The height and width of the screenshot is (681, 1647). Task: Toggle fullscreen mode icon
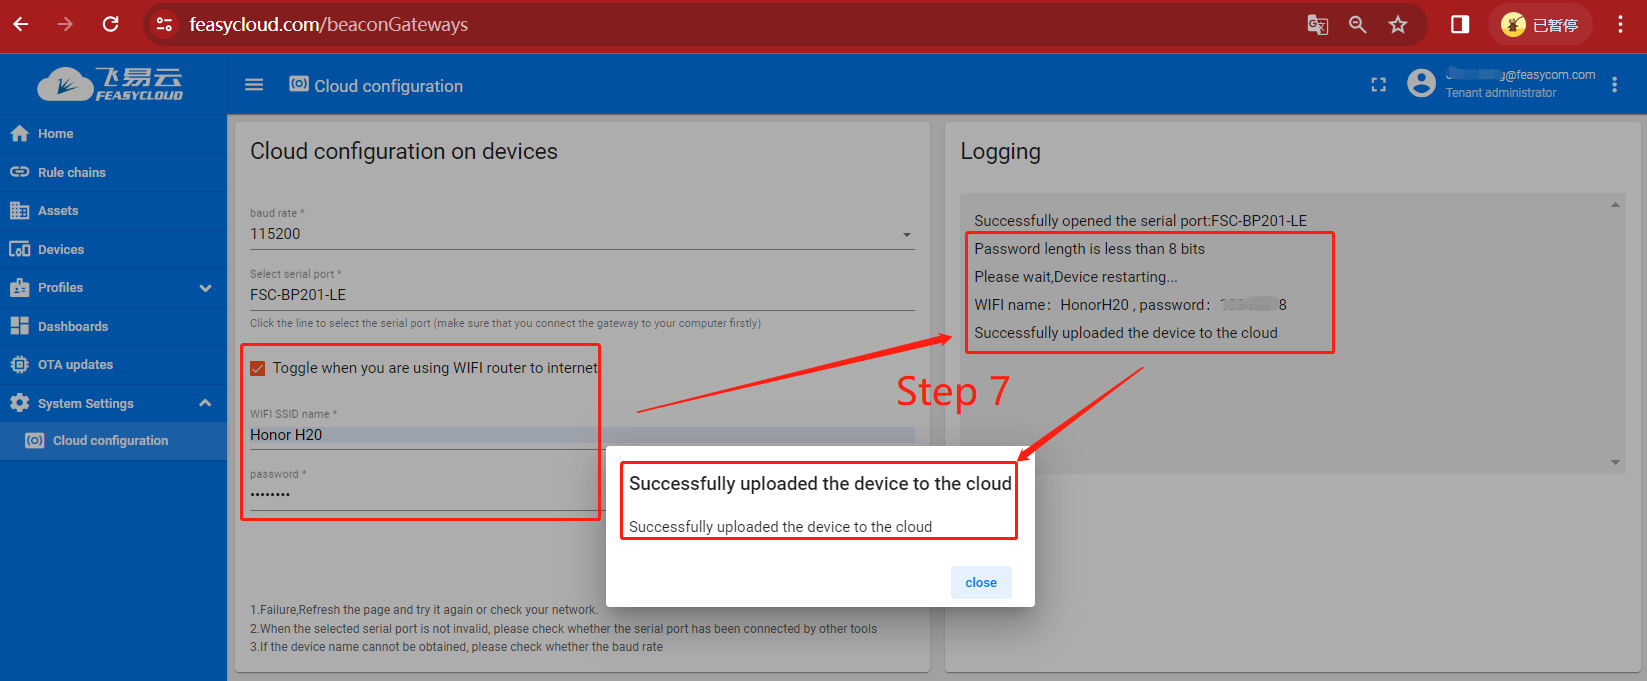click(1378, 85)
